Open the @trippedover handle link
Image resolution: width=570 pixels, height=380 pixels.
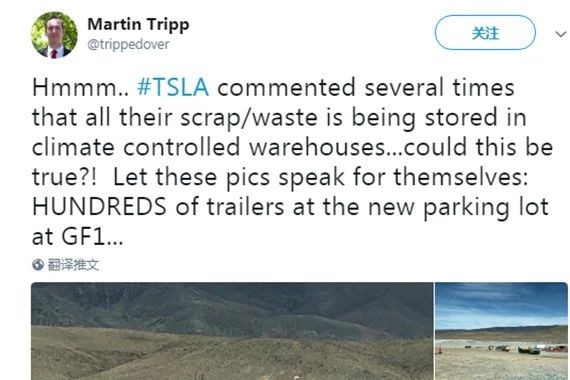tap(128, 44)
